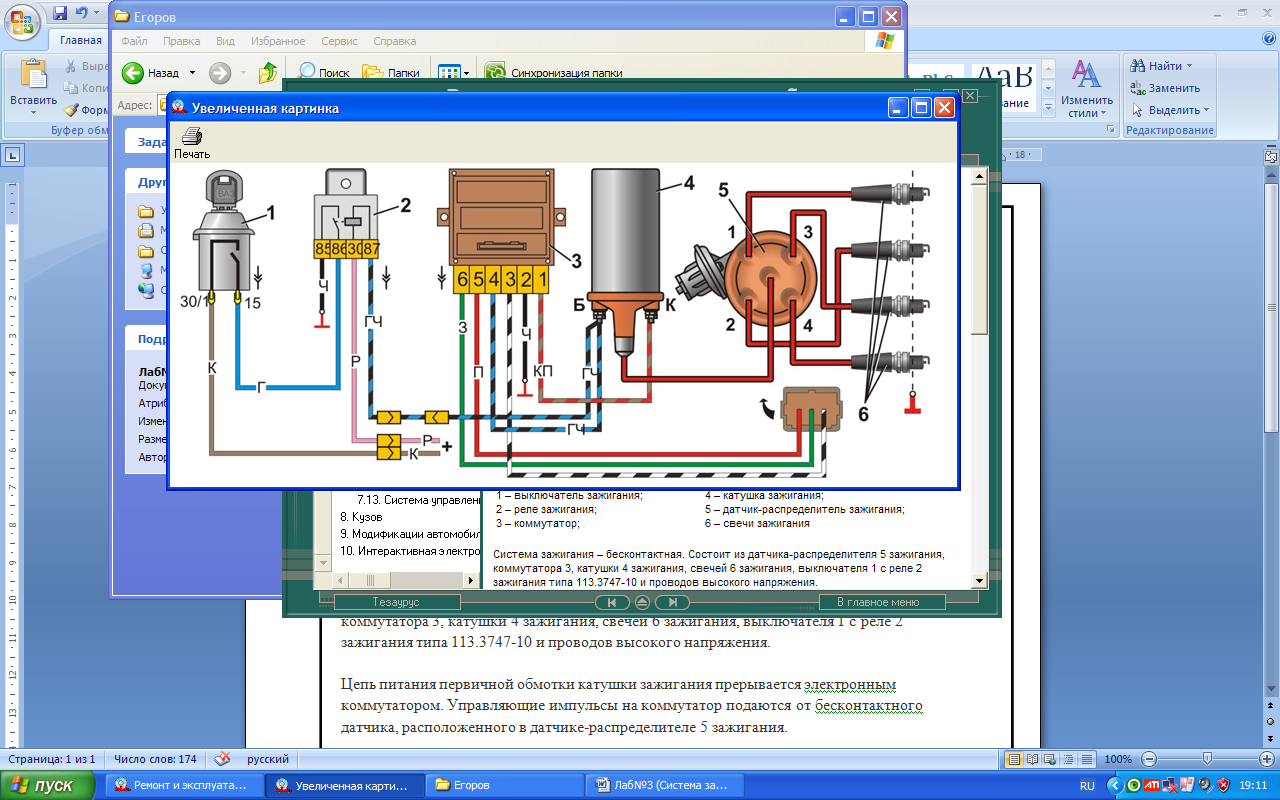Click next page button in manual viewer
This screenshot has width=1280, height=800.
[673, 602]
